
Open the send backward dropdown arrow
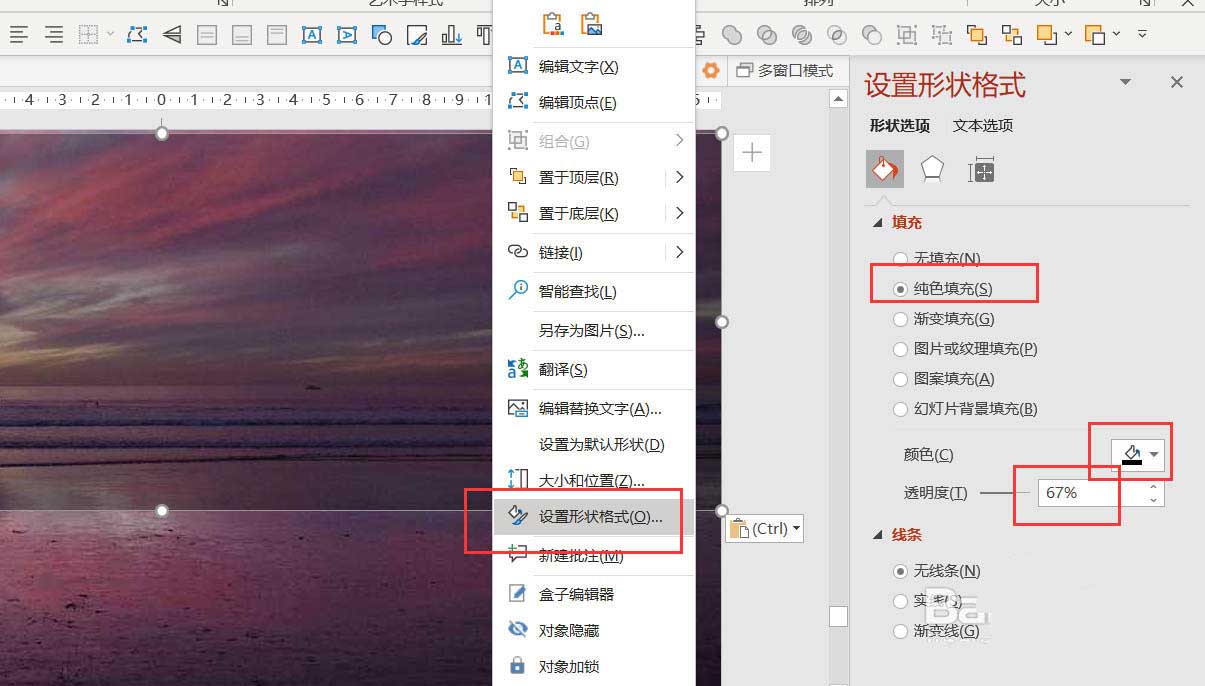coord(1117,35)
